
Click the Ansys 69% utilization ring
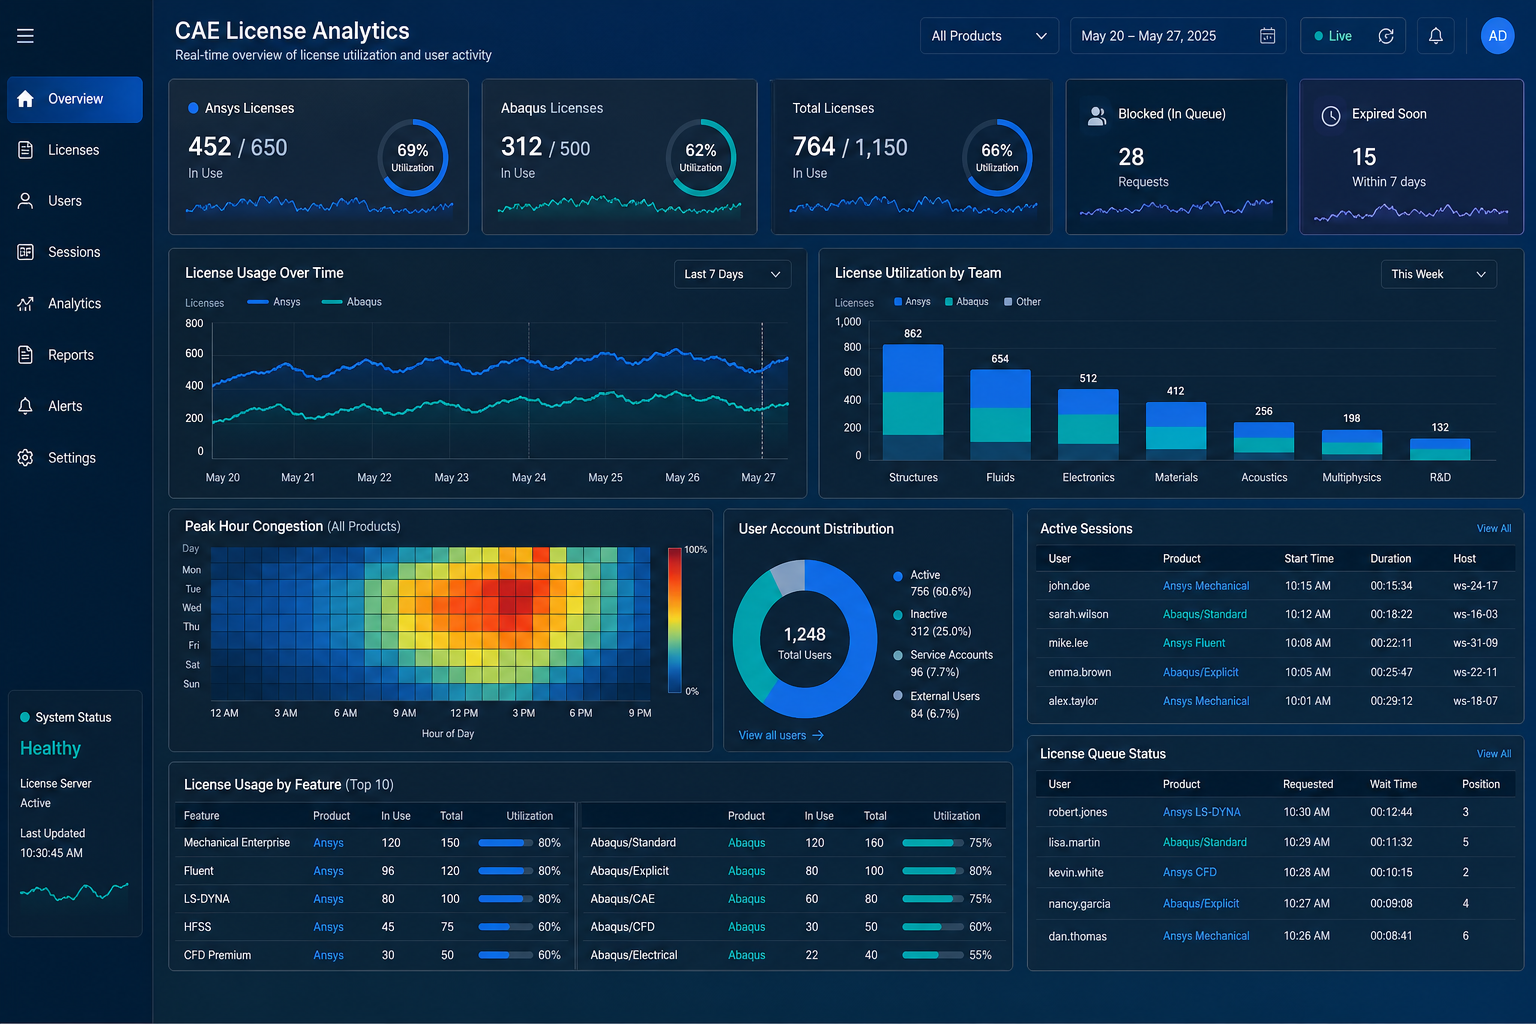coord(413,158)
